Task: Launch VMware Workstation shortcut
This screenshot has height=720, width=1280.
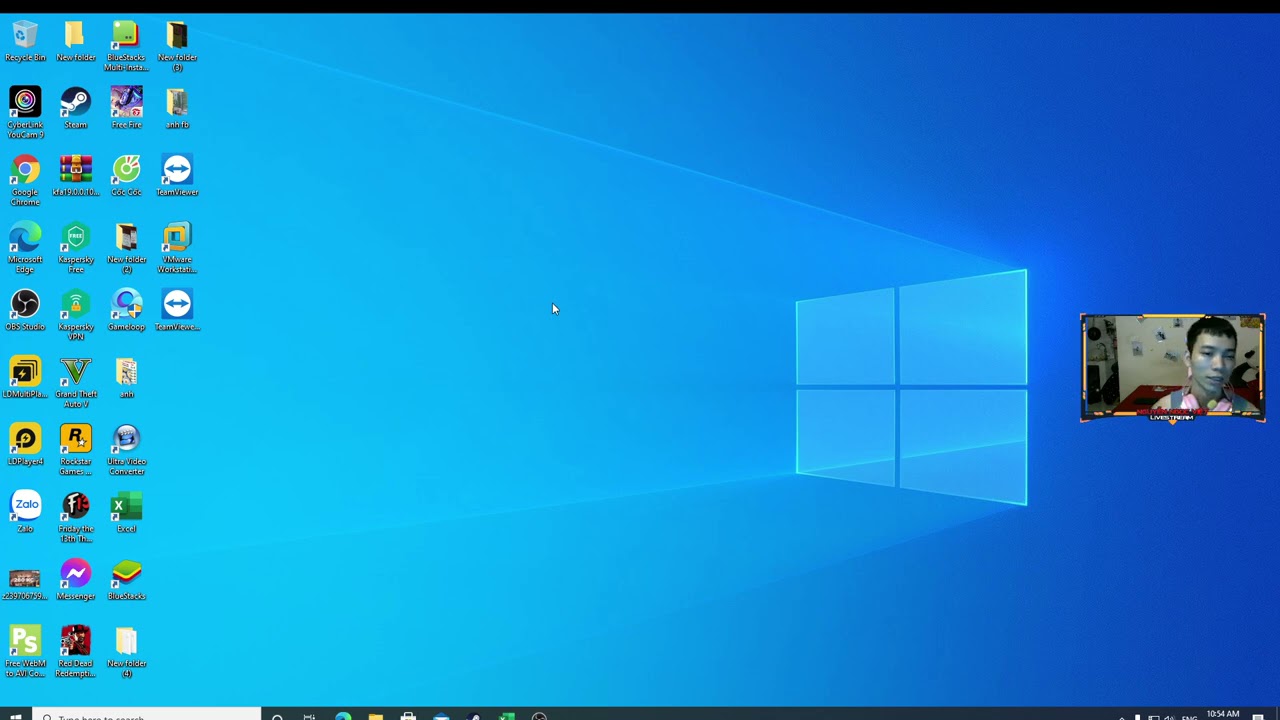Action: [x=177, y=248]
